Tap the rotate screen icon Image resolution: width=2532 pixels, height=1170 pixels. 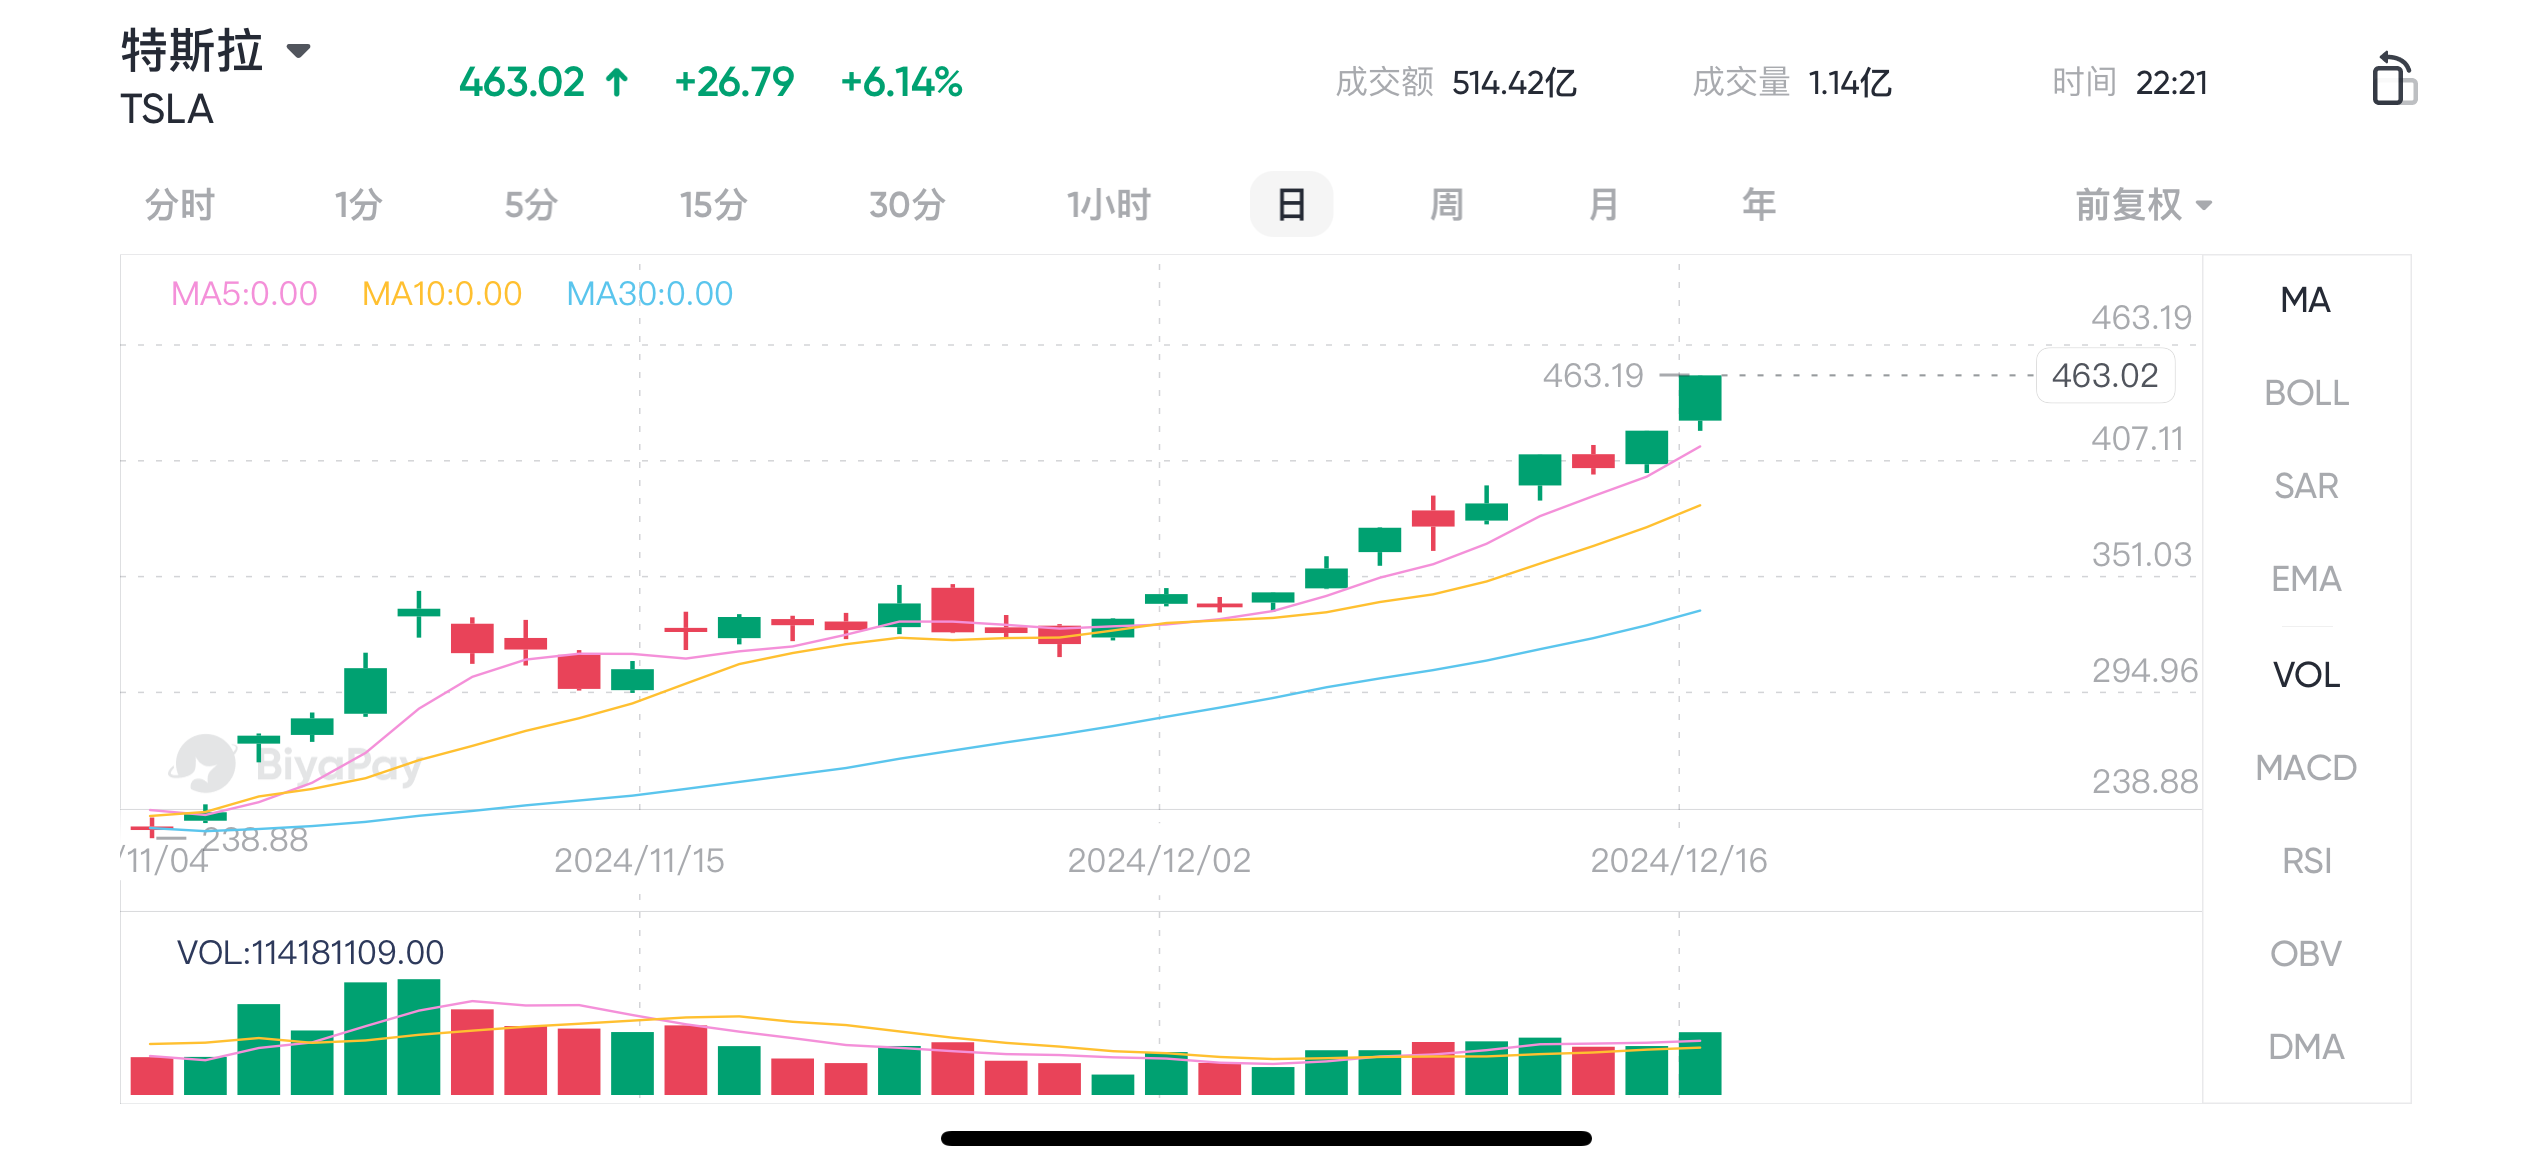point(2394,79)
